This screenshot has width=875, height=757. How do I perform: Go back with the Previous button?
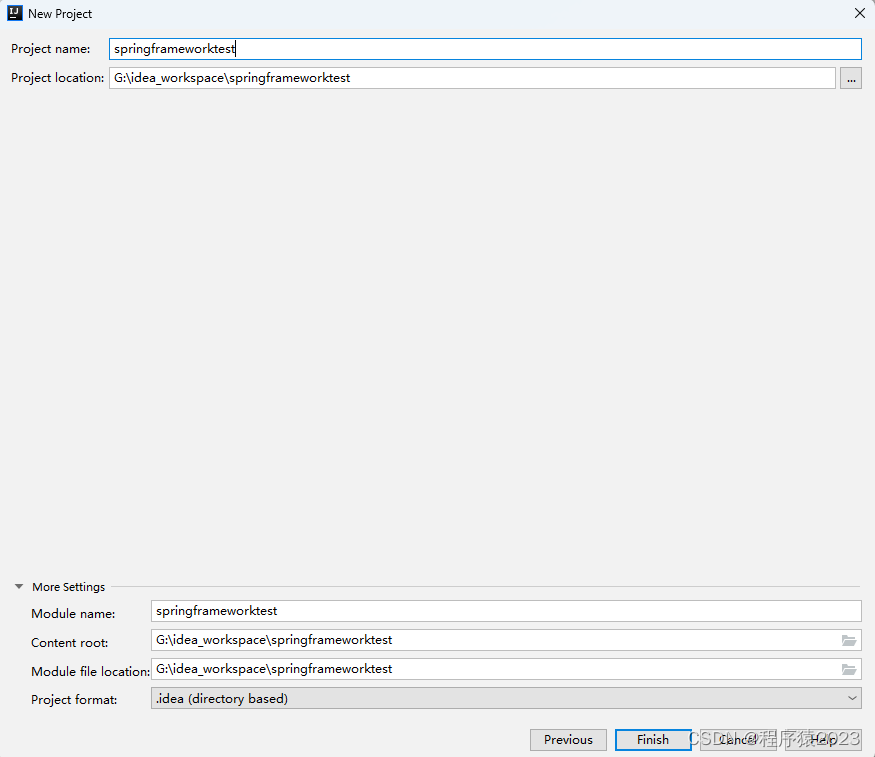click(568, 740)
